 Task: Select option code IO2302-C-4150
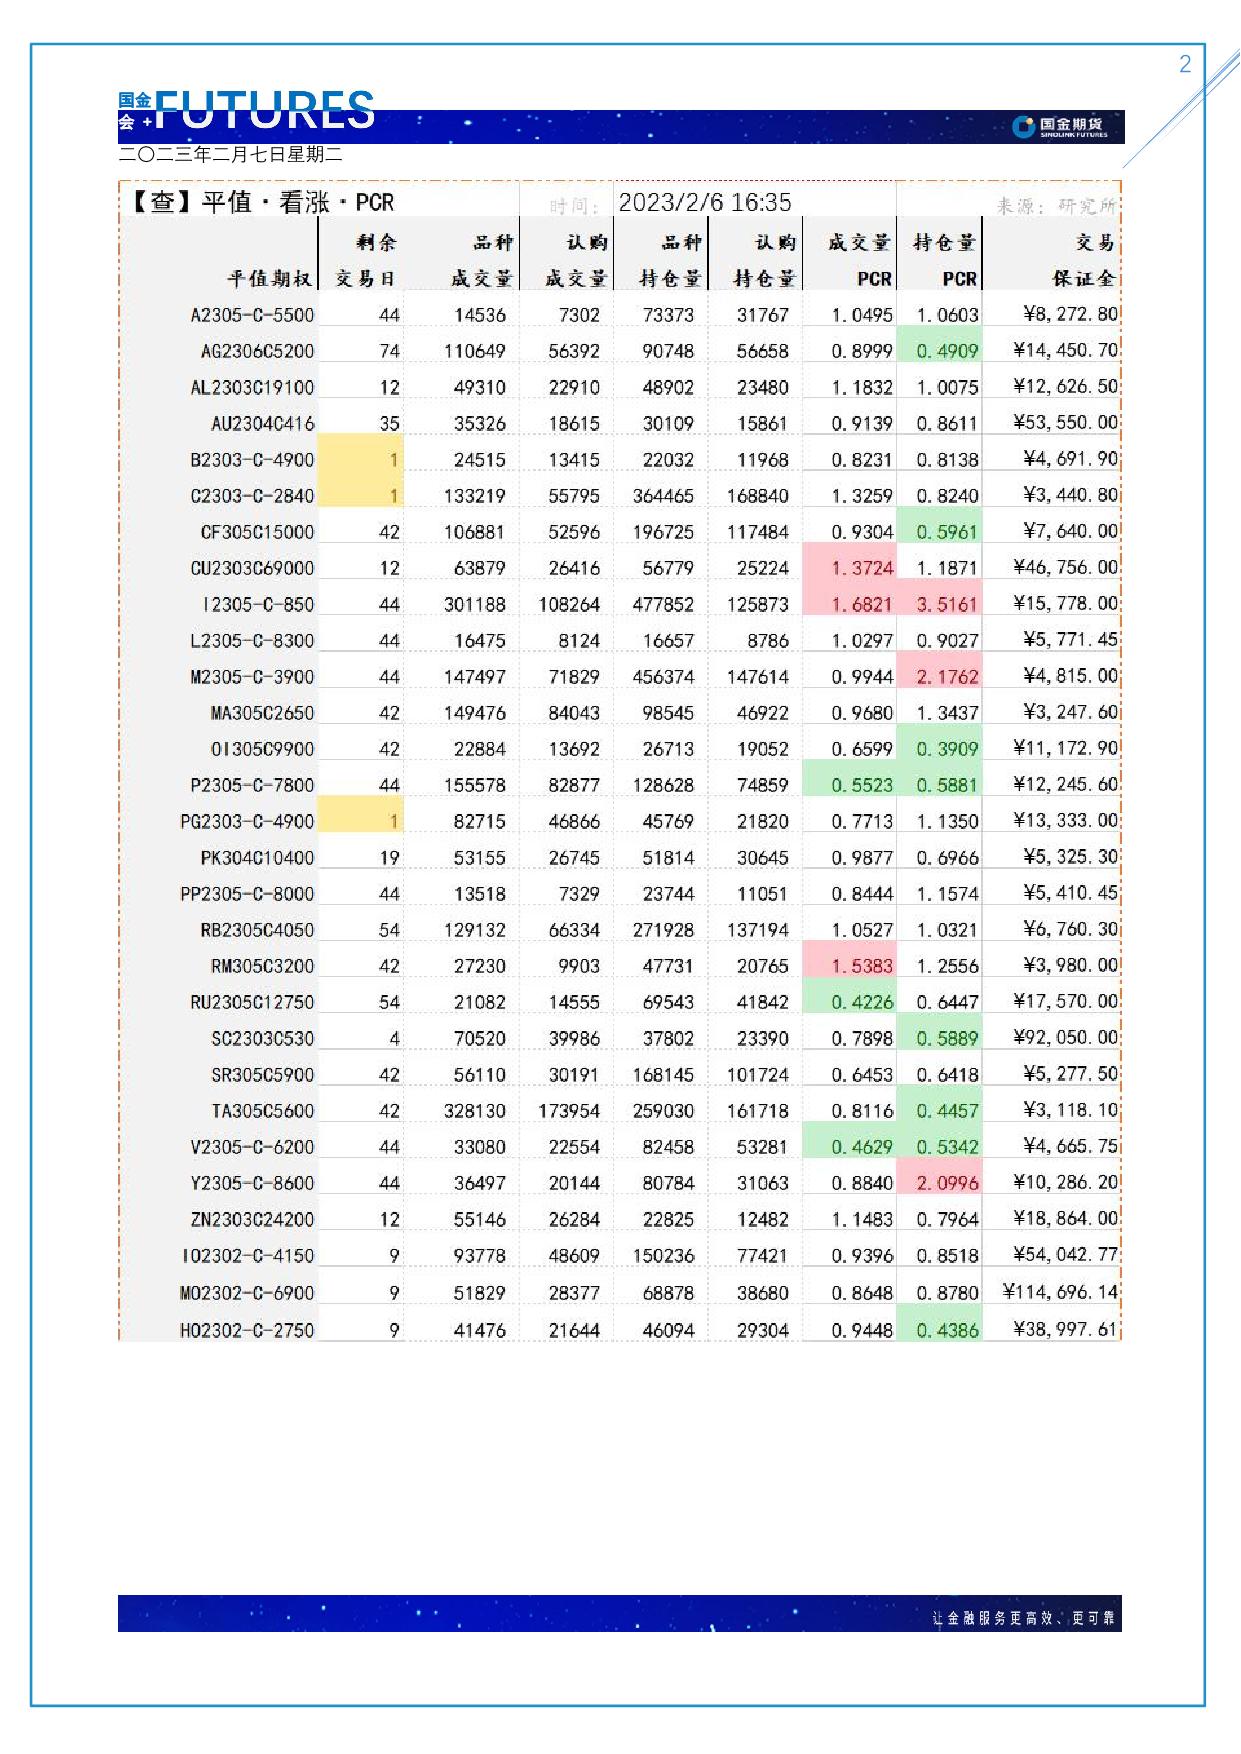(x=247, y=1256)
